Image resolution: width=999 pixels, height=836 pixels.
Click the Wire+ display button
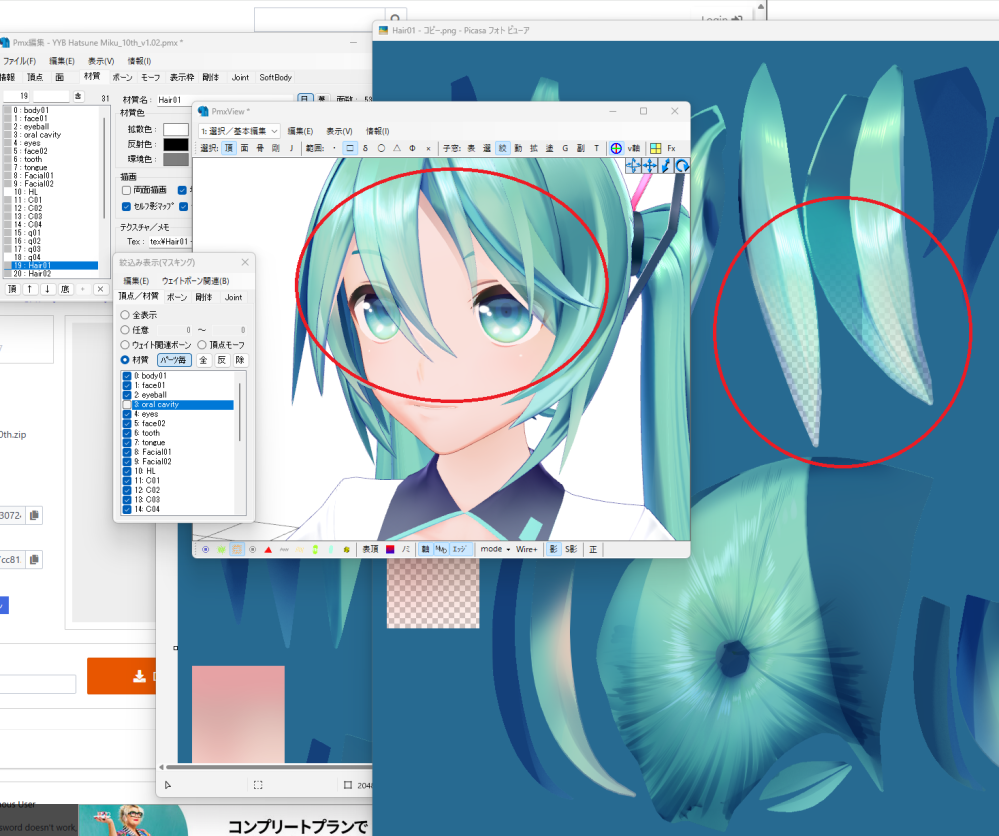[526, 549]
